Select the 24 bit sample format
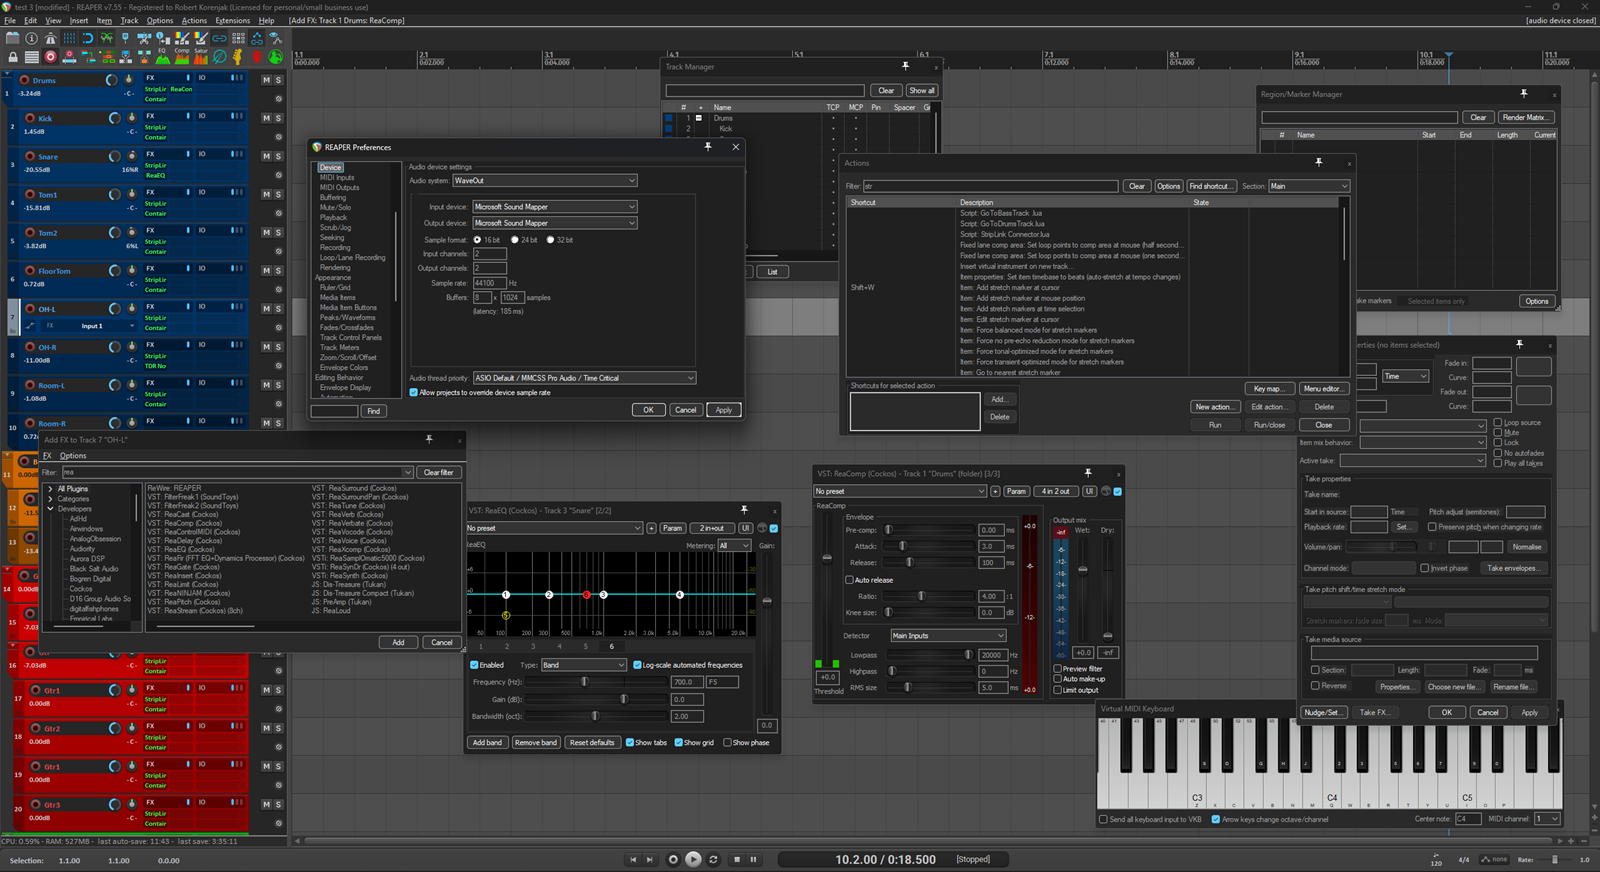The height and width of the screenshot is (872, 1600). pyautogui.click(x=514, y=240)
